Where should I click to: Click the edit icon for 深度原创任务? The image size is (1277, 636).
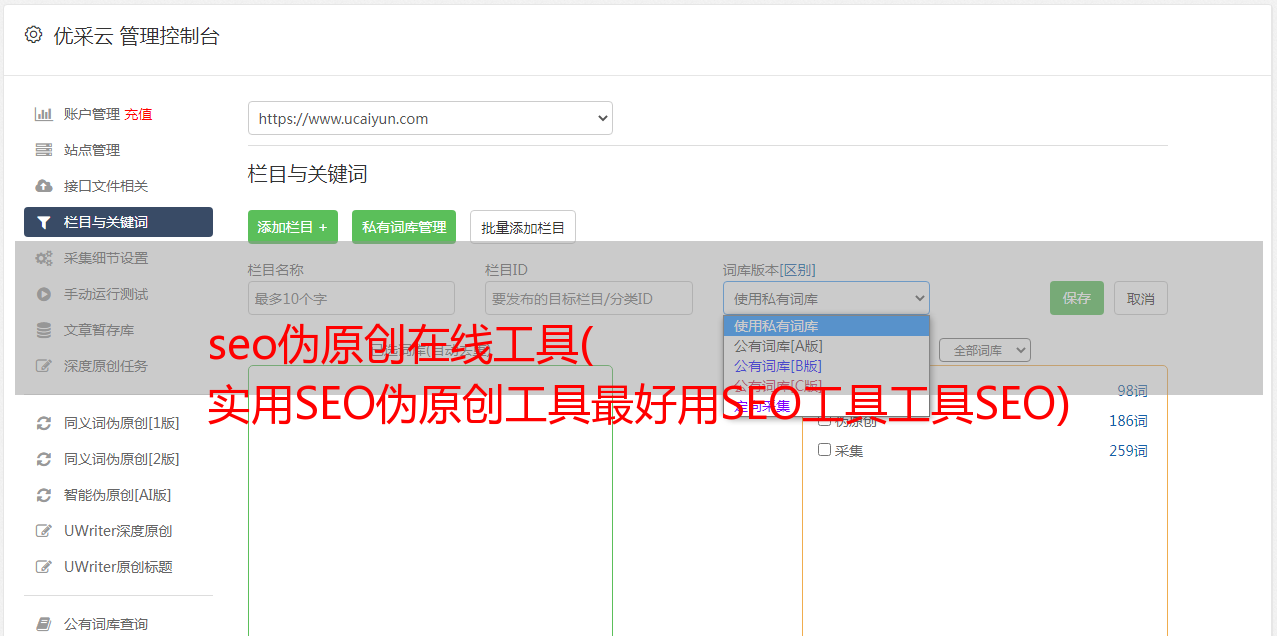[x=44, y=366]
